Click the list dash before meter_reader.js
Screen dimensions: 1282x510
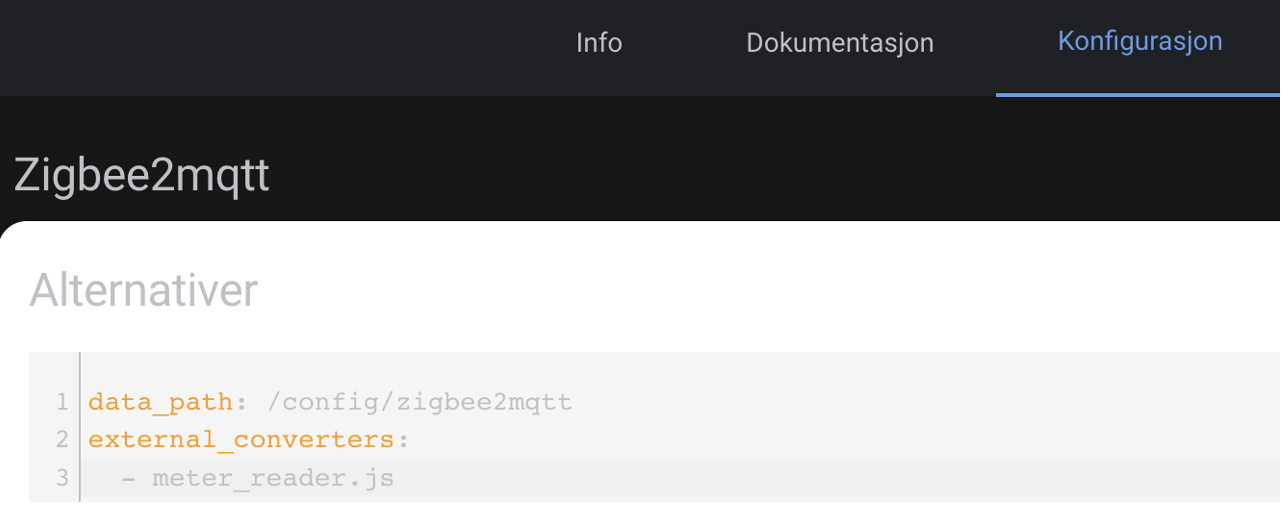pos(128,478)
